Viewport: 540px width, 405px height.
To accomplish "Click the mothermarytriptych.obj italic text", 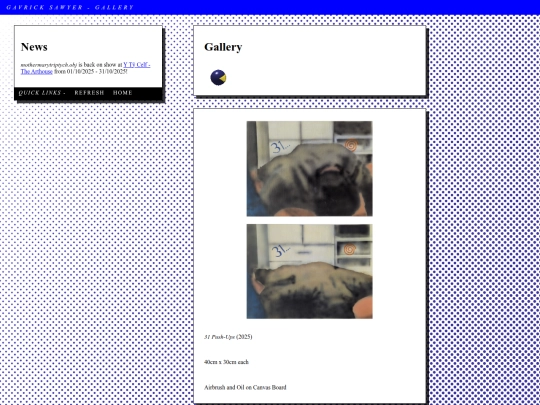I will pyautogui.click(x=49, y=65).
